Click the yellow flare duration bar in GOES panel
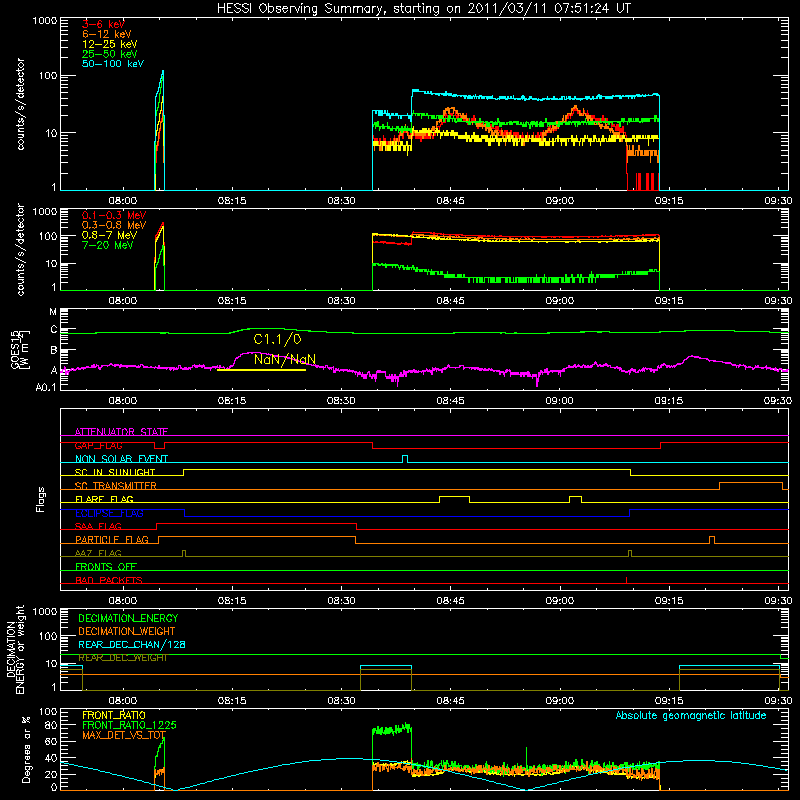 tap(261, 369)
